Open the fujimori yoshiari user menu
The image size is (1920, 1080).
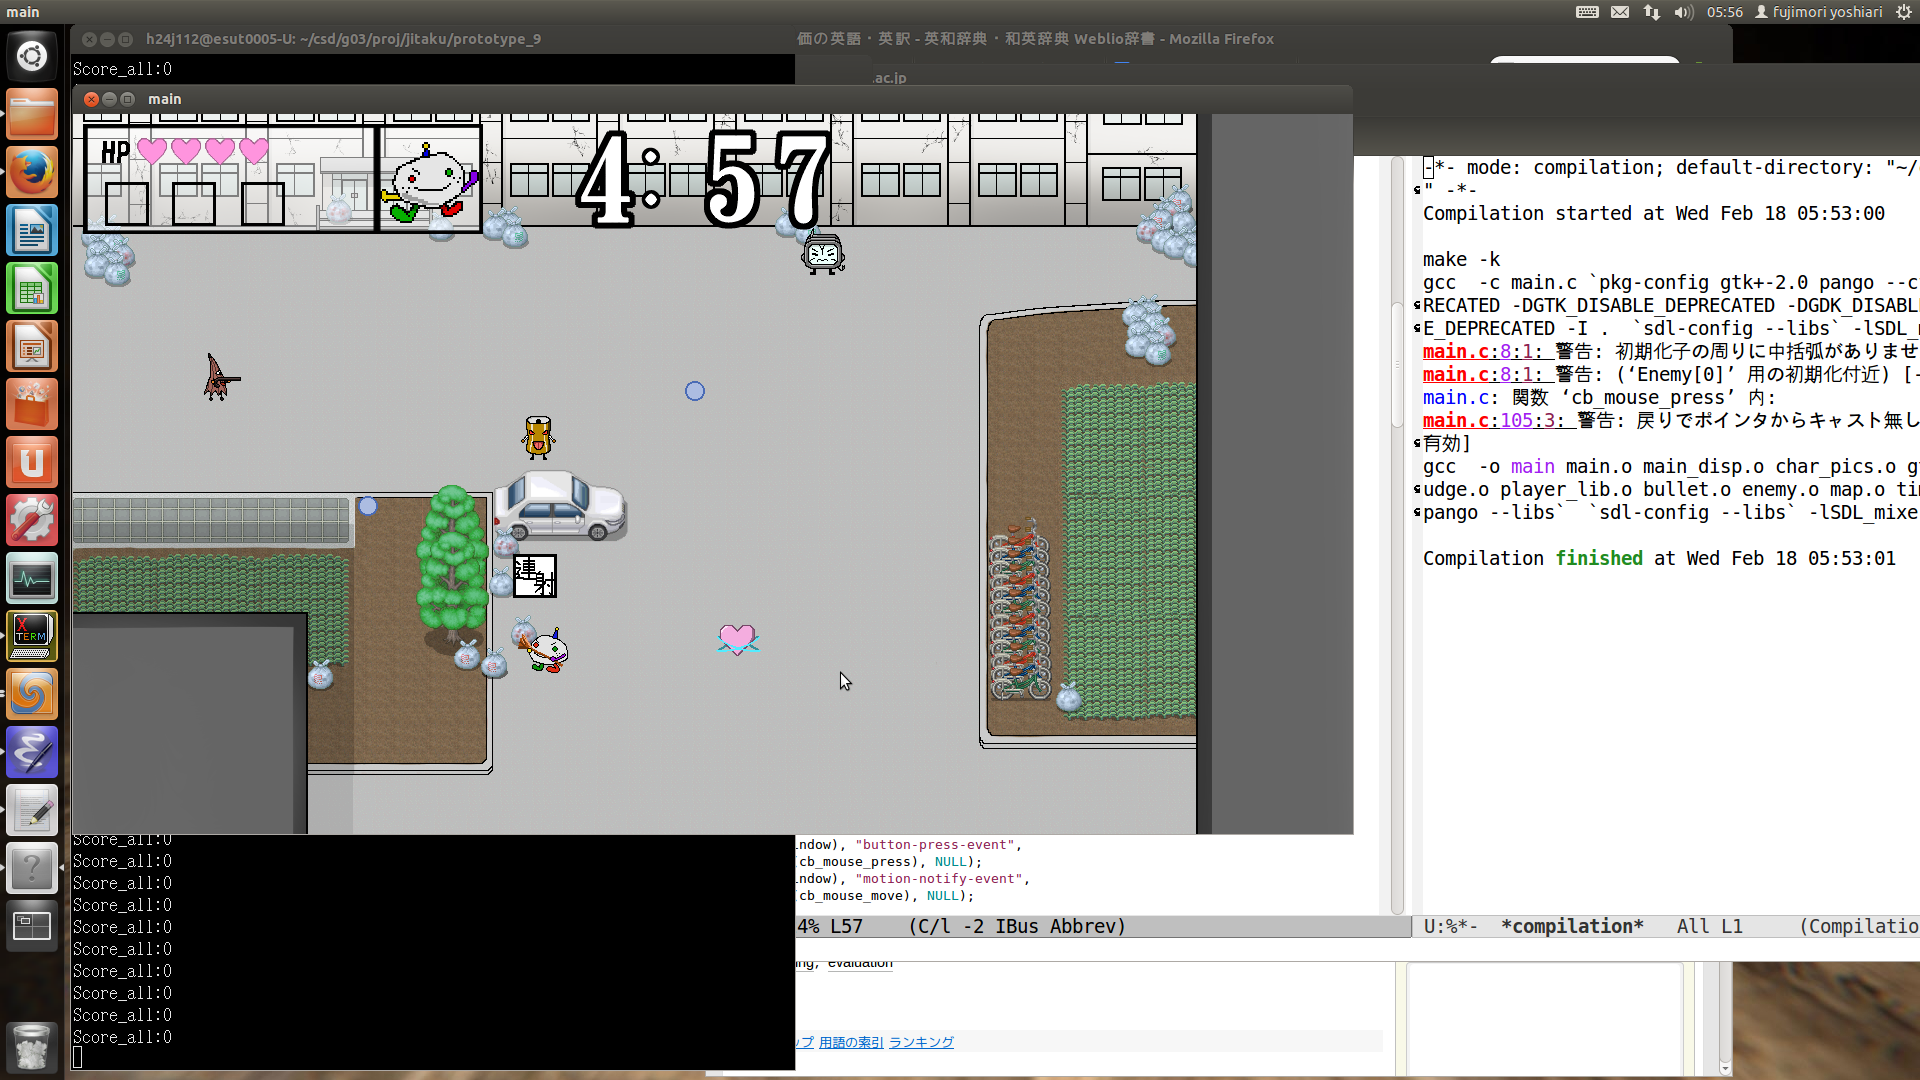1819,12
